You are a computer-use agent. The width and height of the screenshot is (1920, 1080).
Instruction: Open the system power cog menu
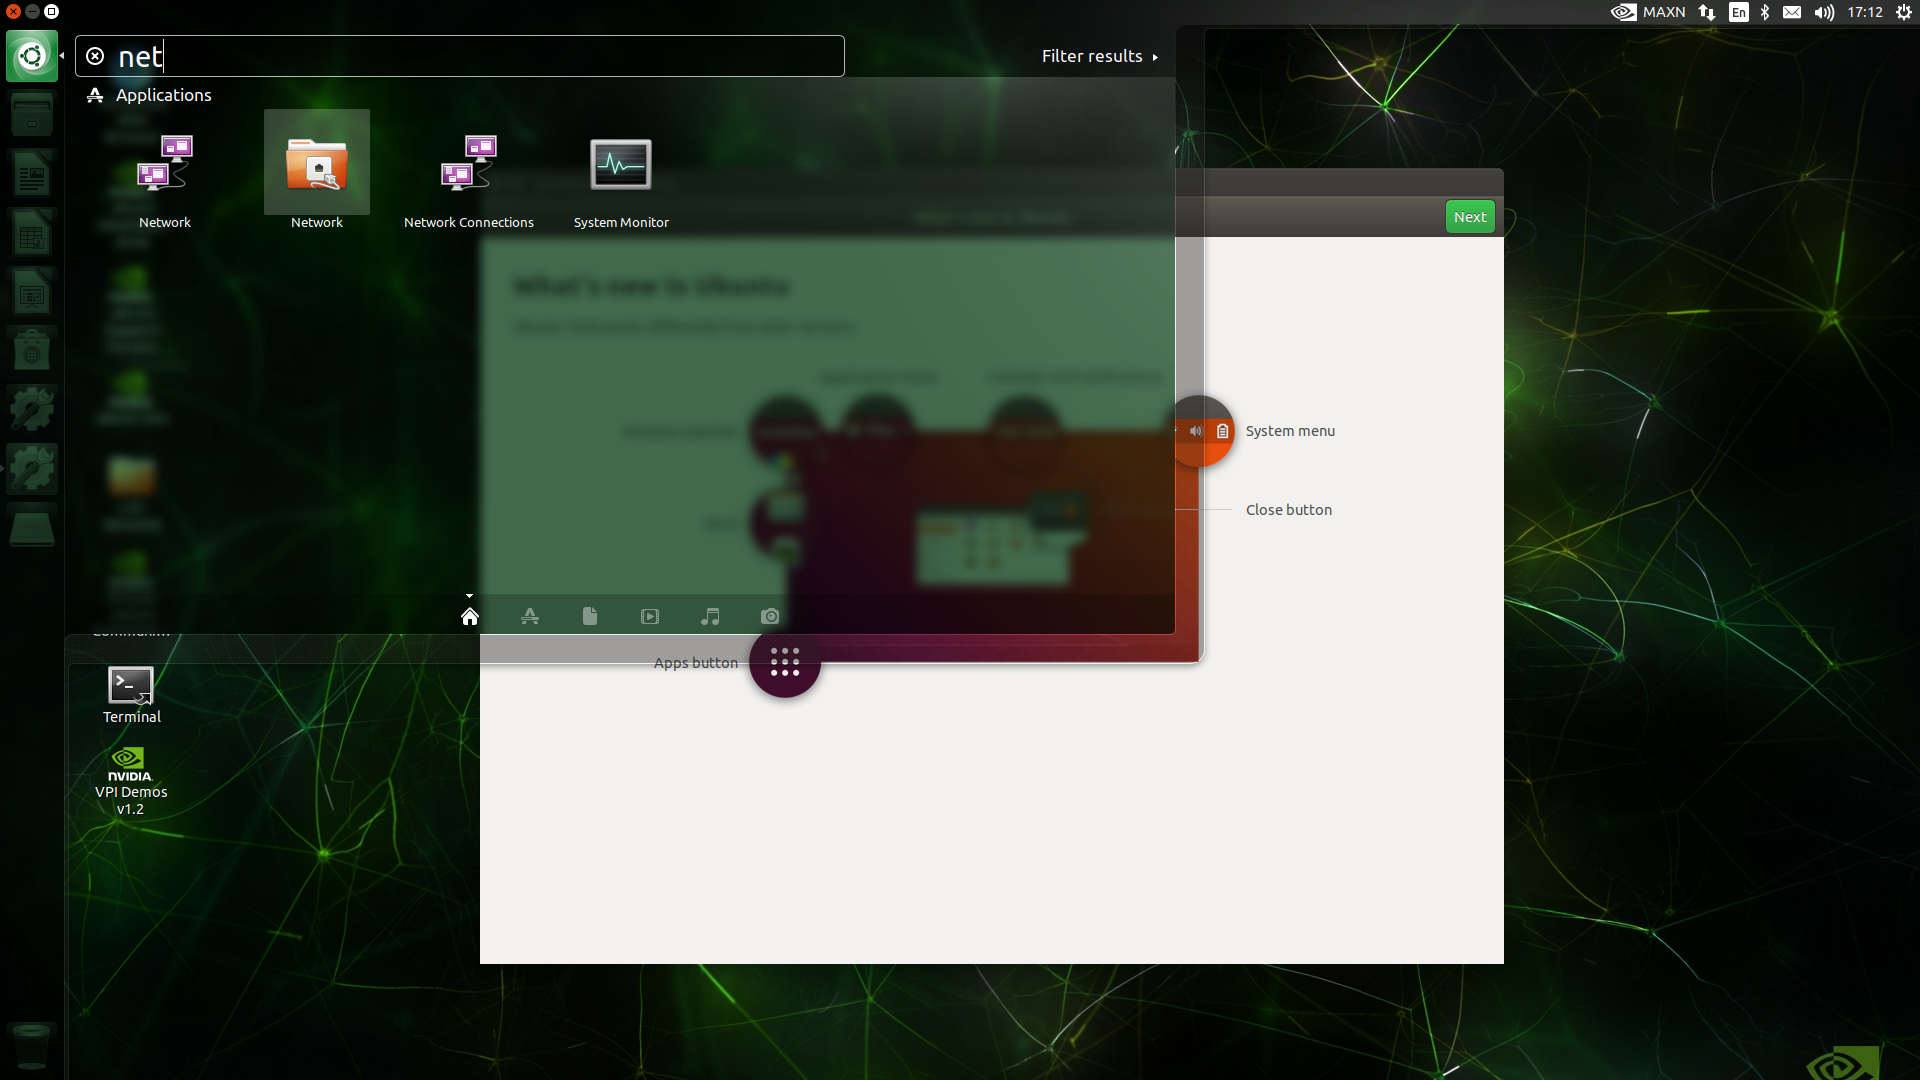1903,12
